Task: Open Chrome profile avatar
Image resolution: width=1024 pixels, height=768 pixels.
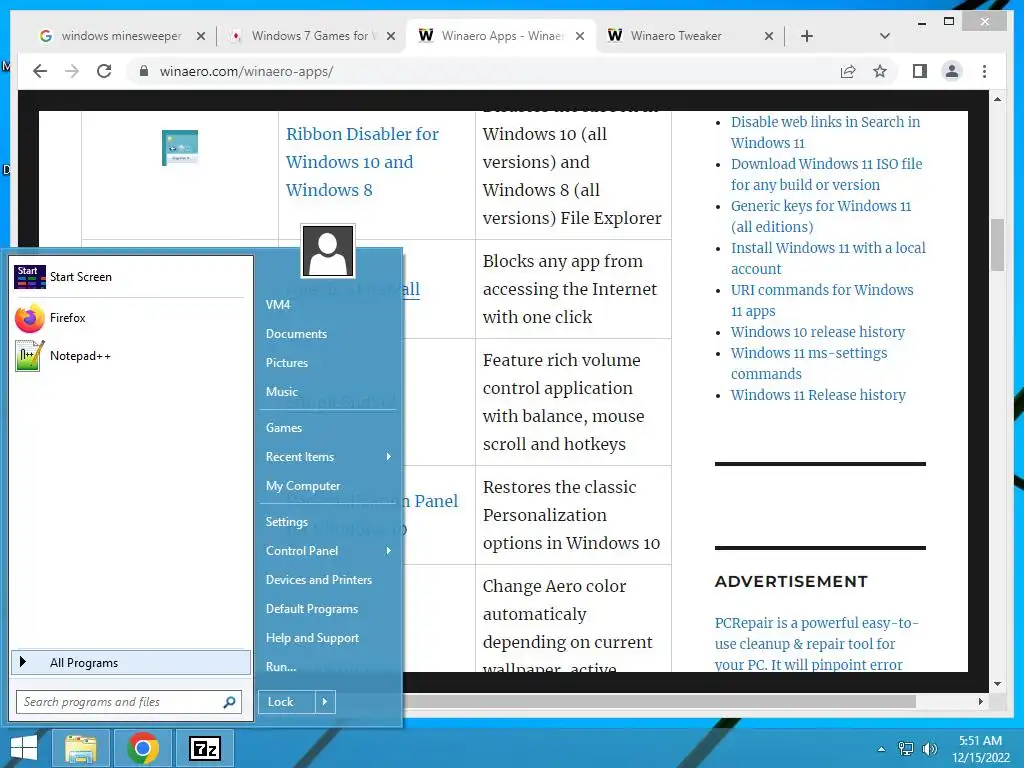Action: click(x=952, y=71)
